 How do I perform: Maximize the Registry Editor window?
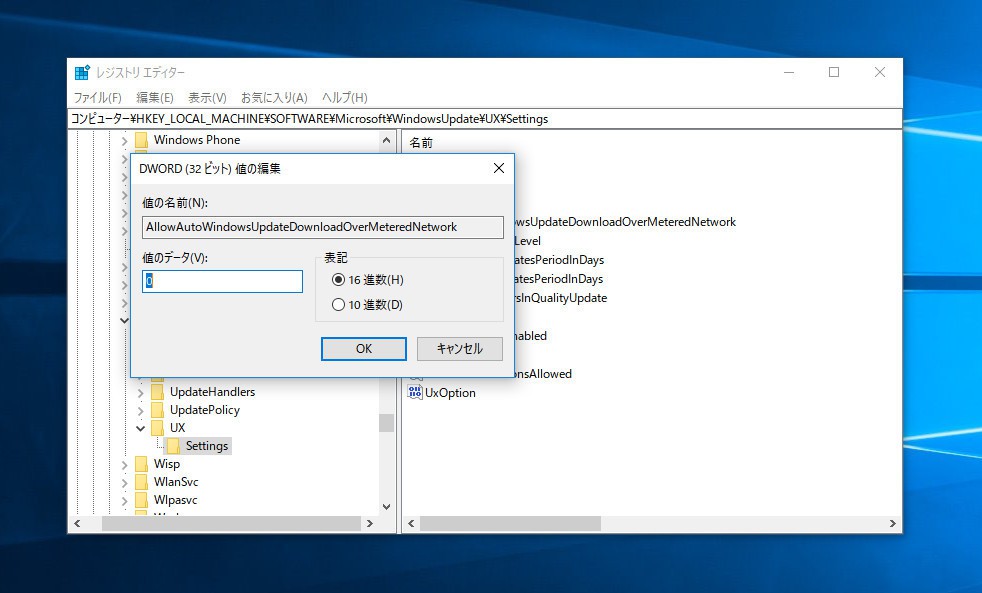[834, 73]
